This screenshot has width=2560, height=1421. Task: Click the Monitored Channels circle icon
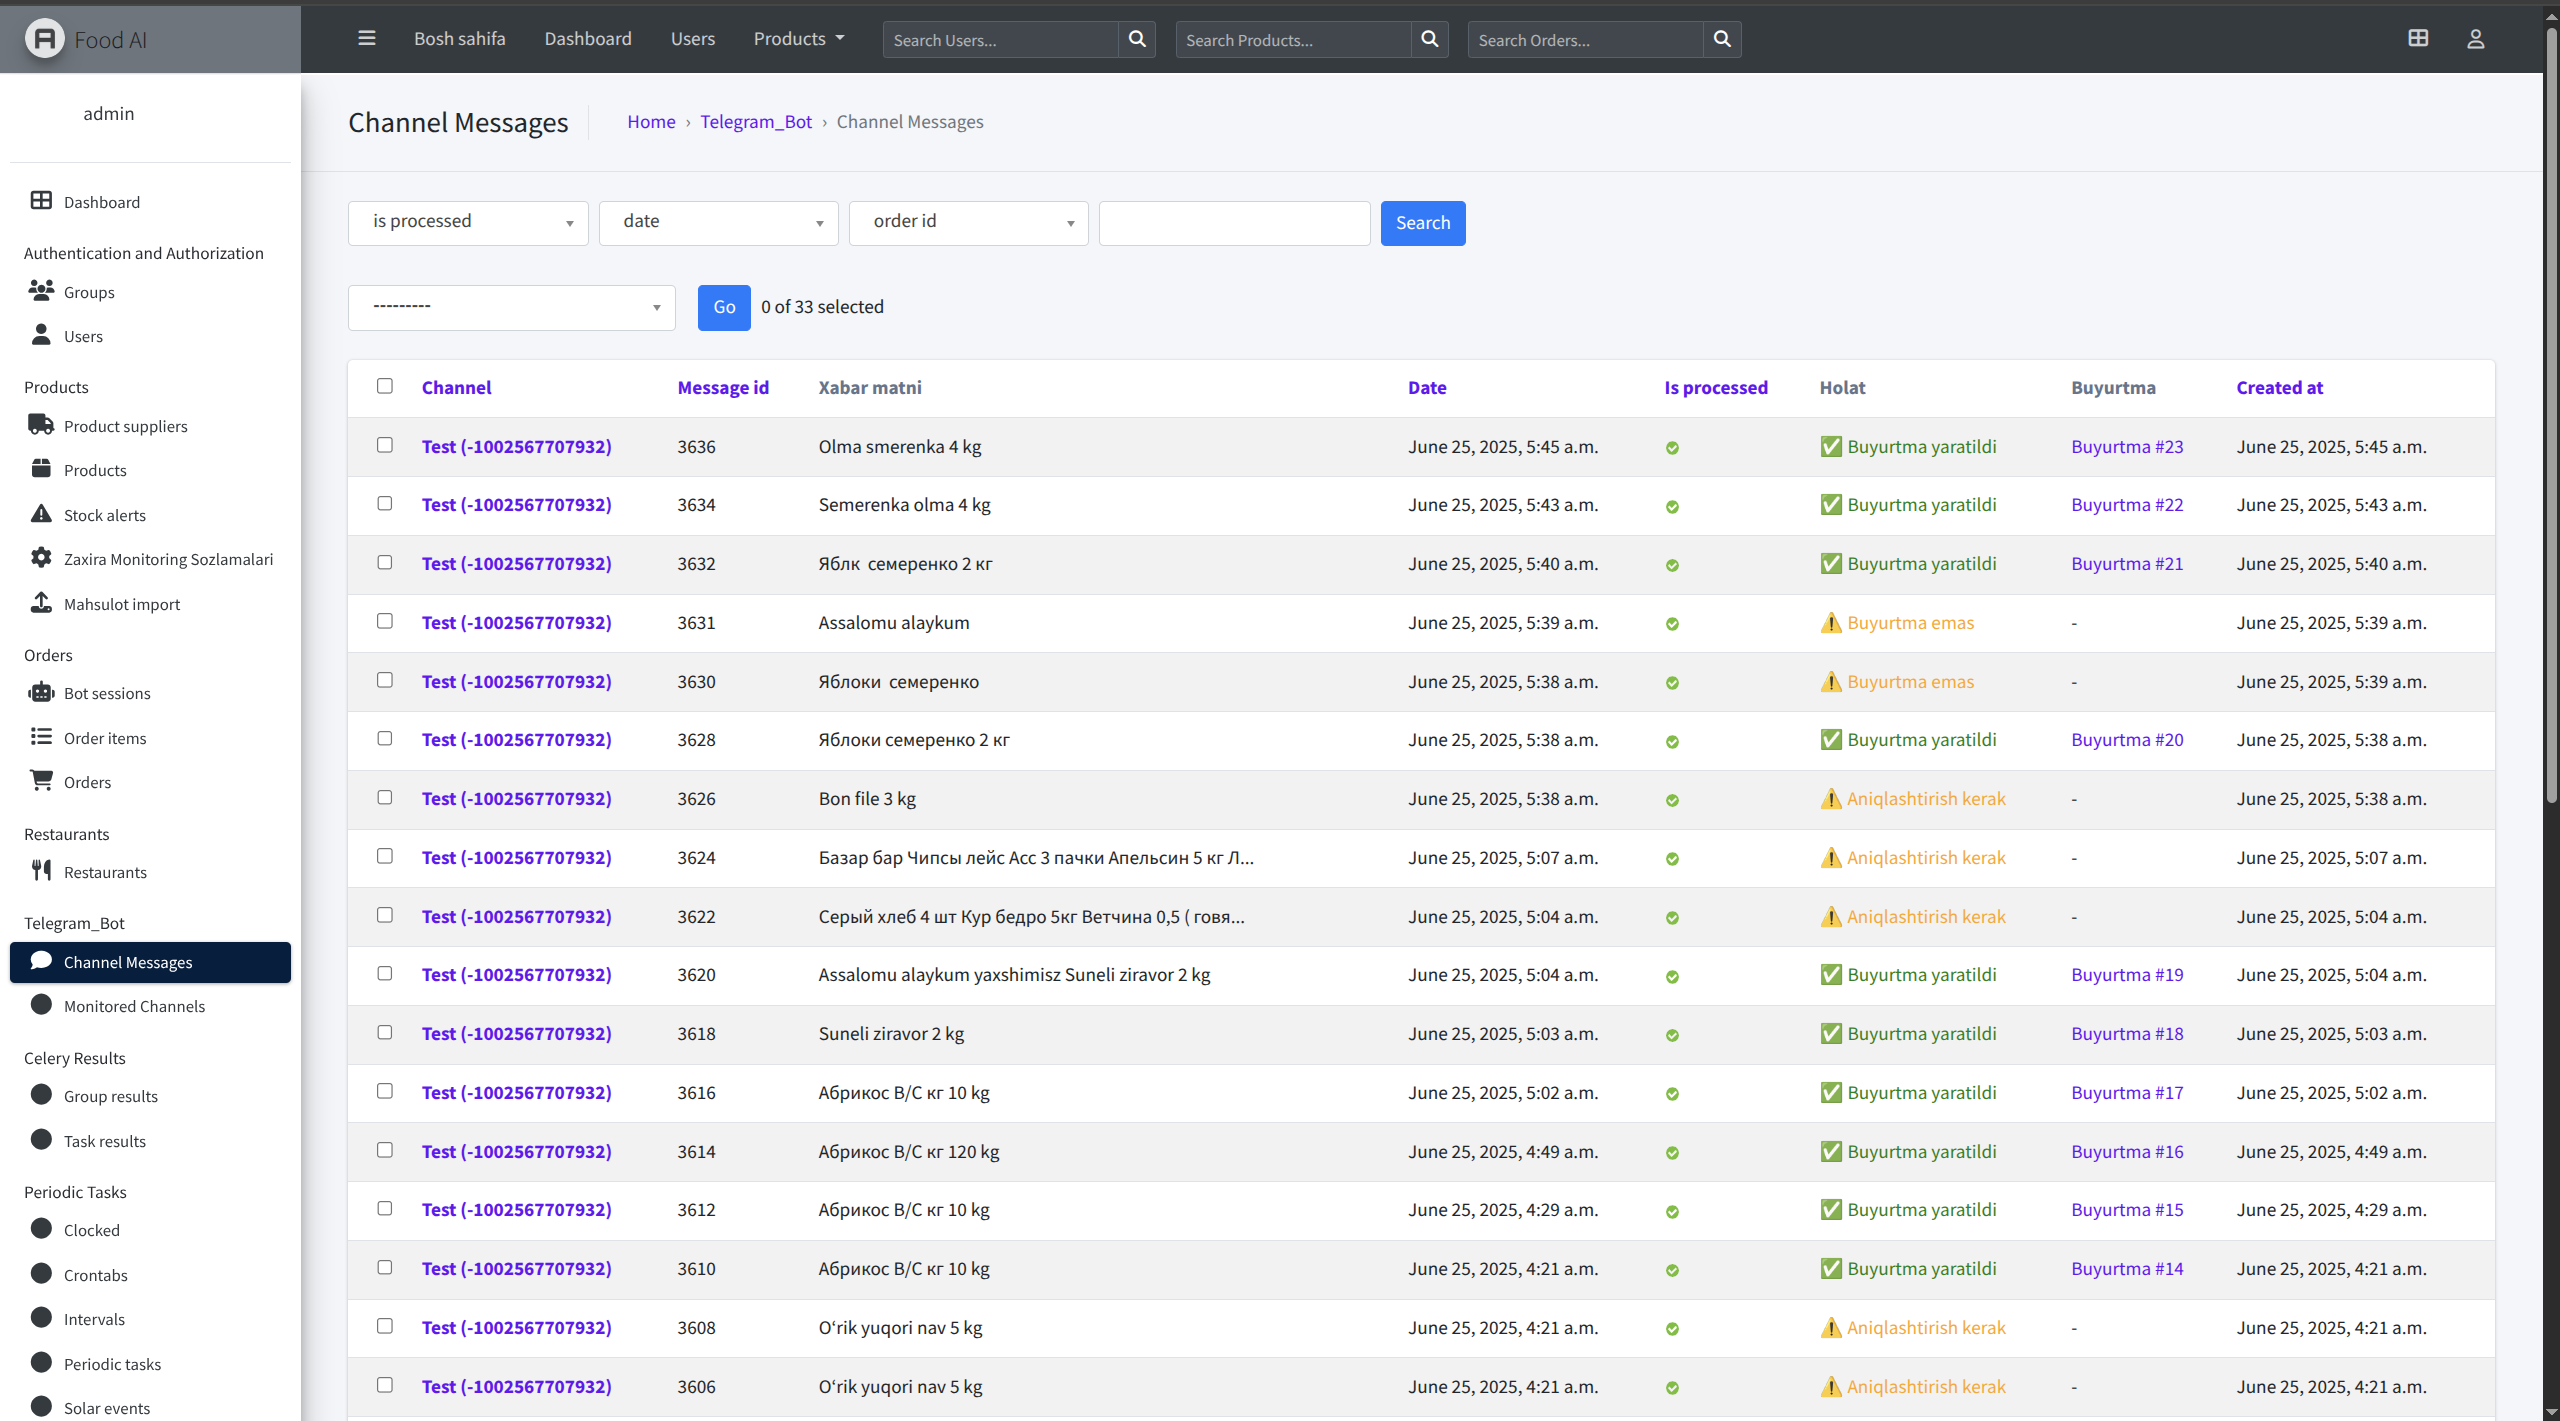pos(41,1005)
